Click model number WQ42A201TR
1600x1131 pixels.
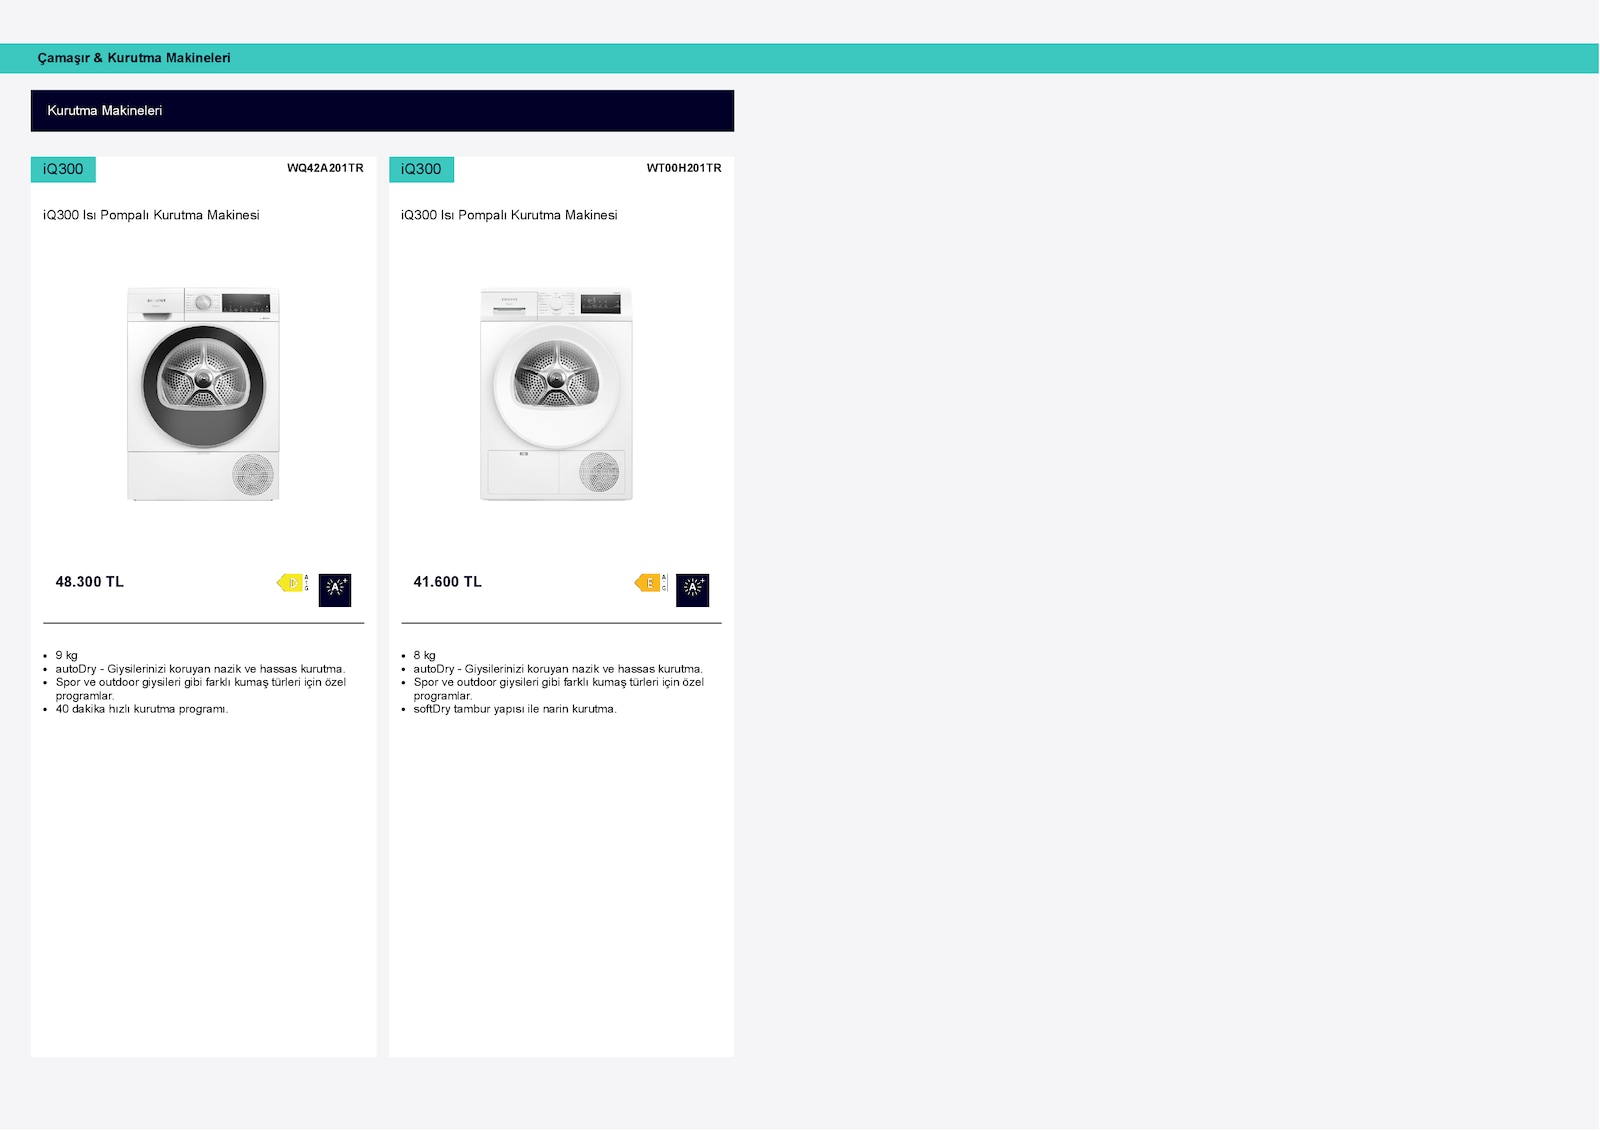tap(325, 168)
